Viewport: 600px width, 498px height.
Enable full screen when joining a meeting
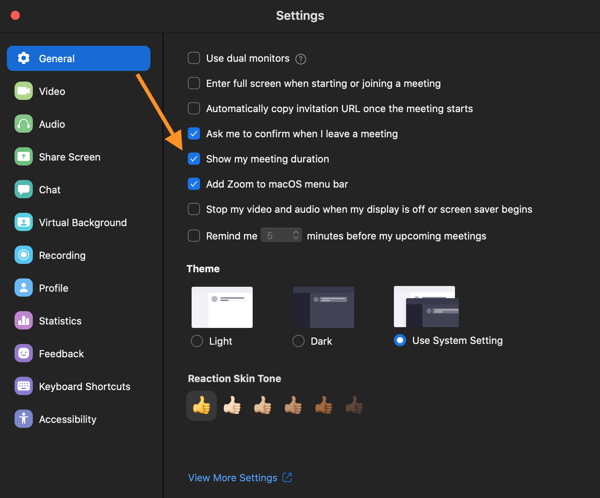pyautogui.click(x=194, y=83)
